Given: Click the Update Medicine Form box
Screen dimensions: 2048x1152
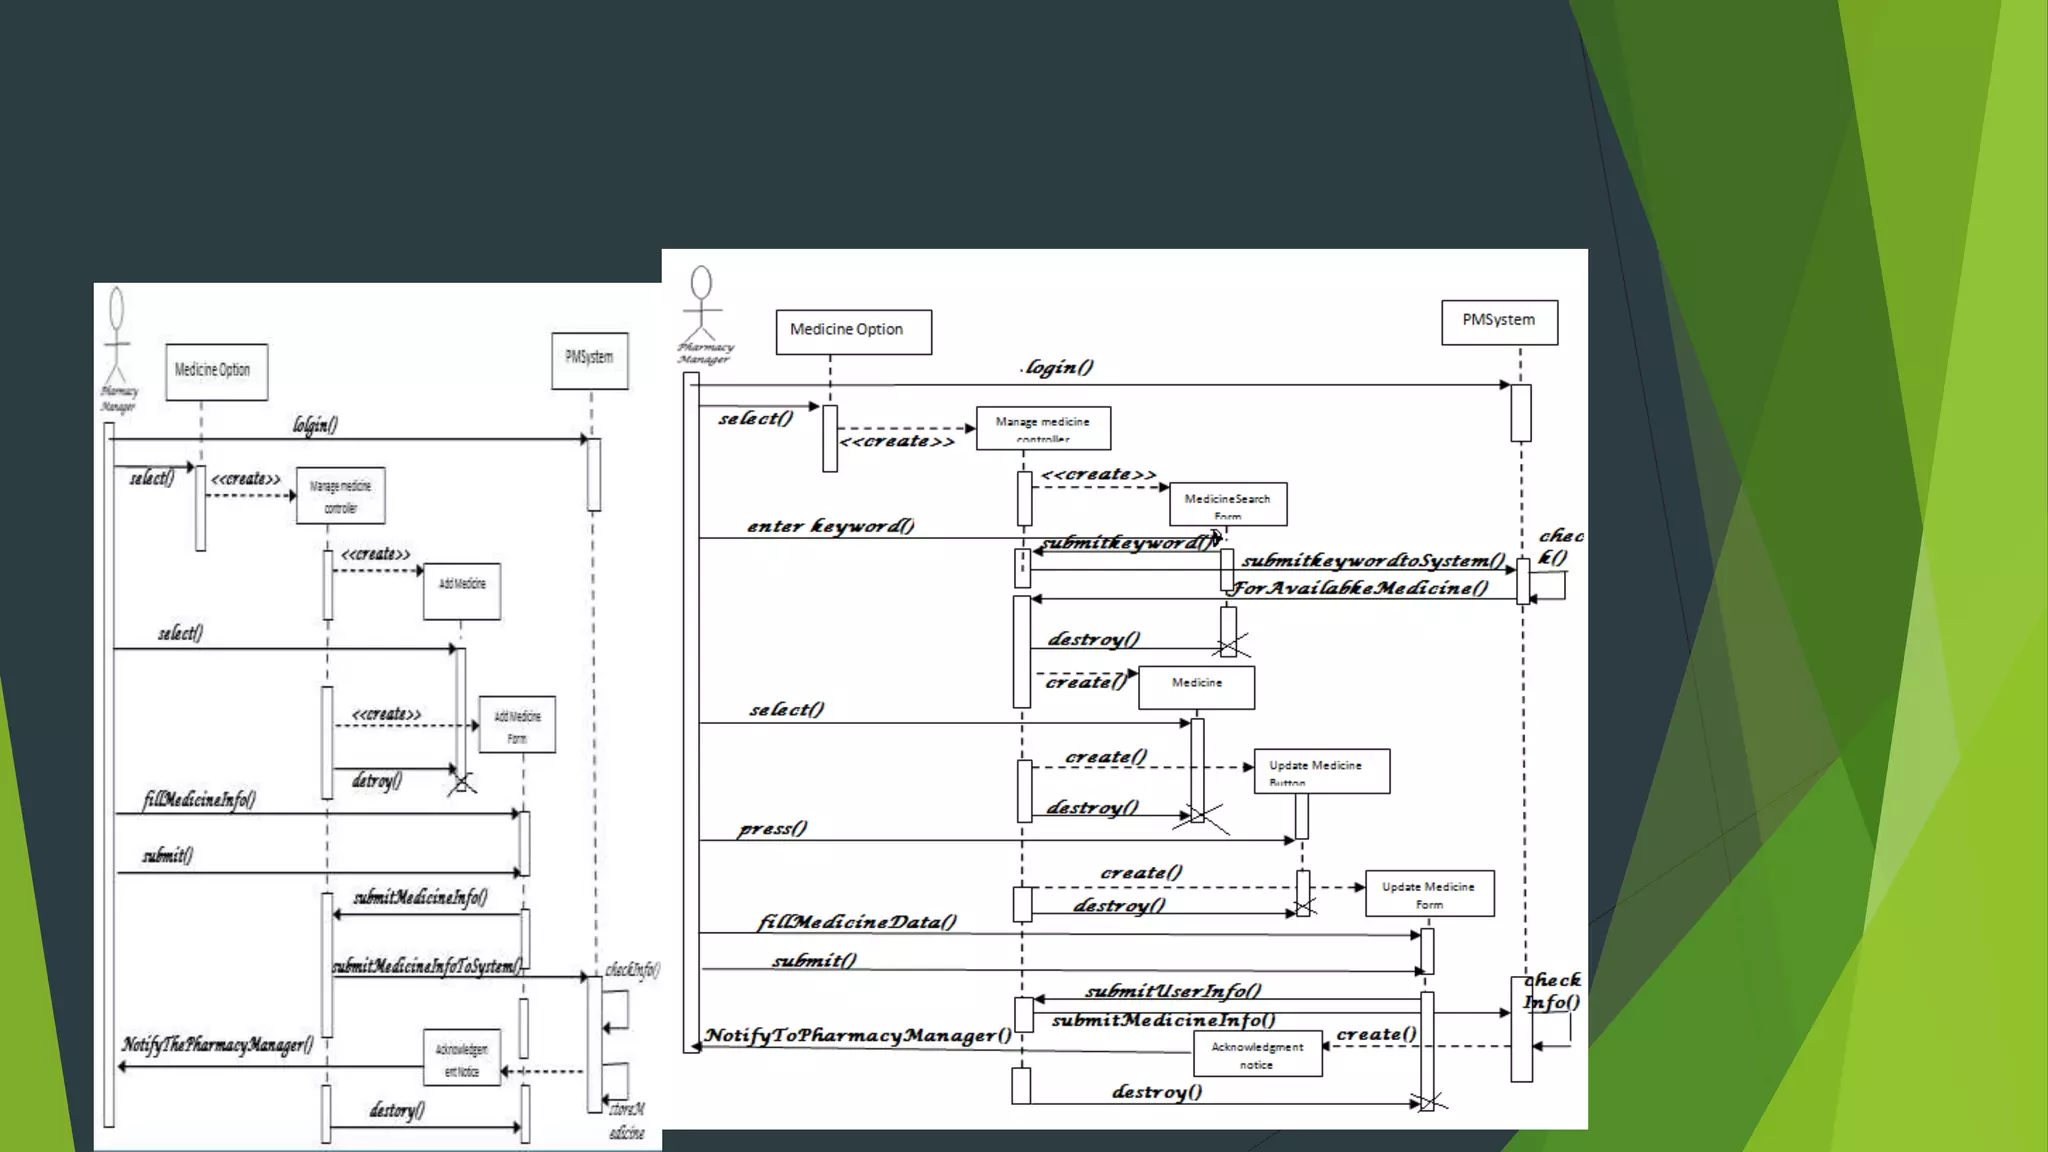Looking at the screenshot, I should pyautogui.click(x=1429, y=893).
